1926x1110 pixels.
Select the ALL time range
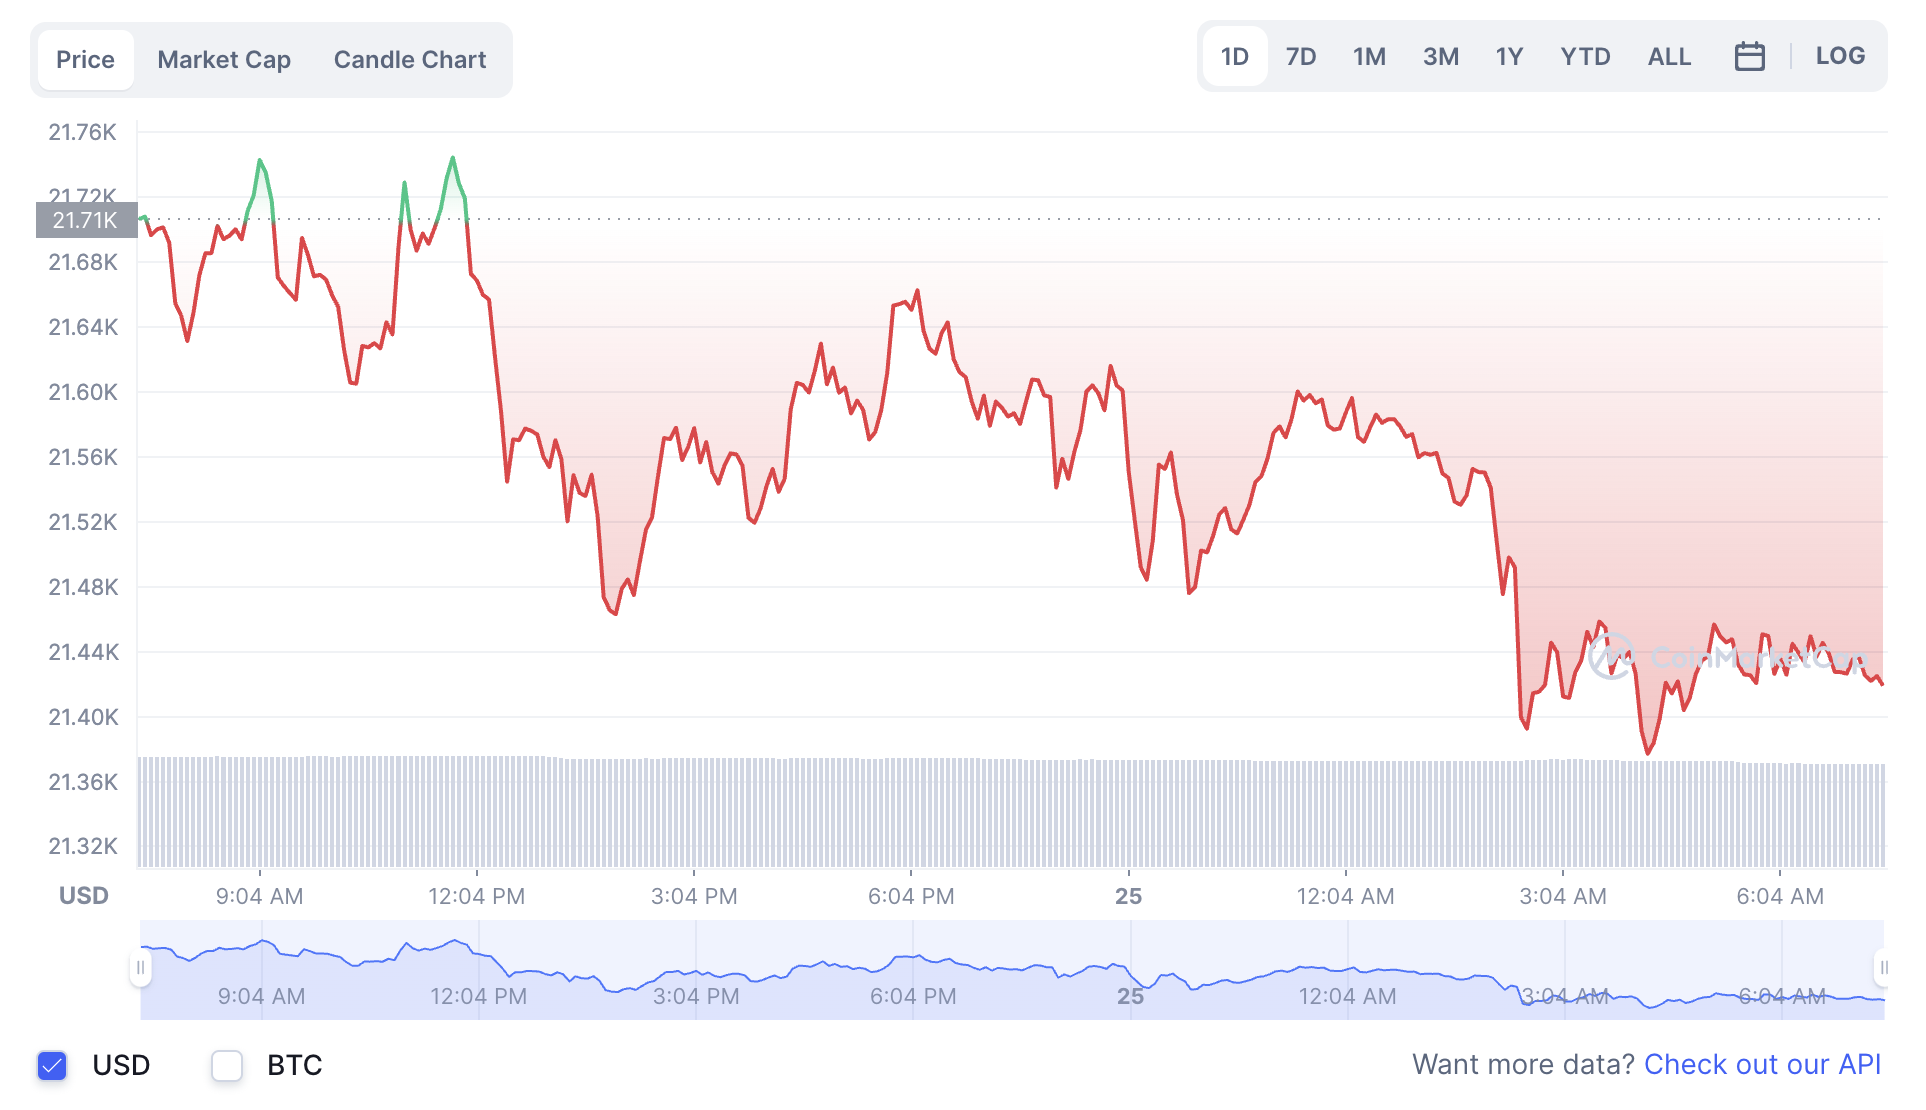click(1668, 57)
